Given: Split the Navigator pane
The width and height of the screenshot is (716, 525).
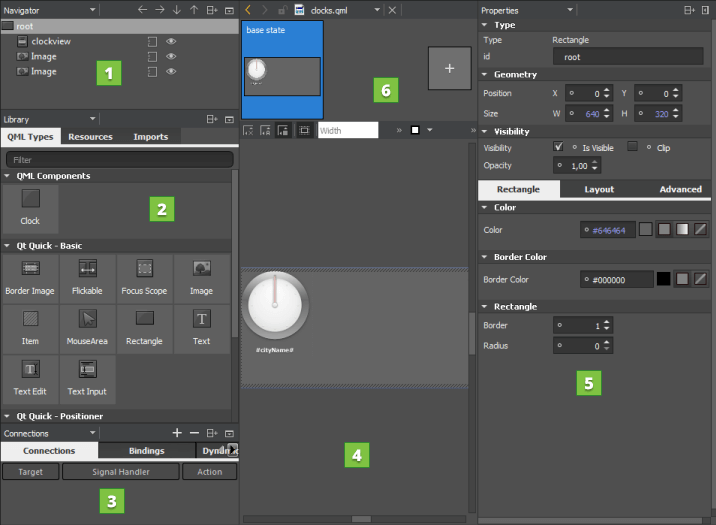Looking at the screenshot, I should coord(212,10).
